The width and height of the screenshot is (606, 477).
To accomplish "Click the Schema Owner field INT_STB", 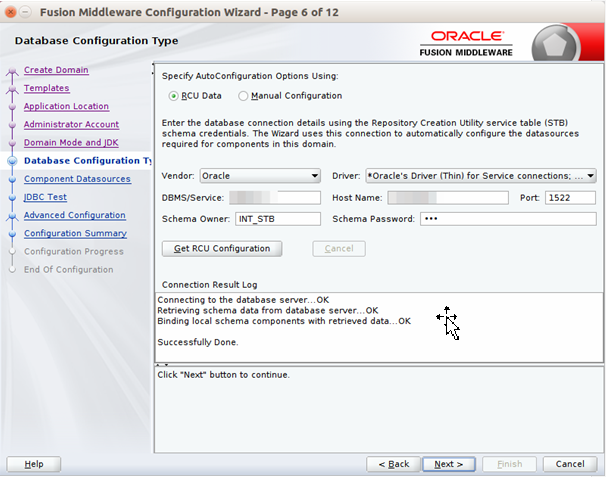I will point(277,219).
